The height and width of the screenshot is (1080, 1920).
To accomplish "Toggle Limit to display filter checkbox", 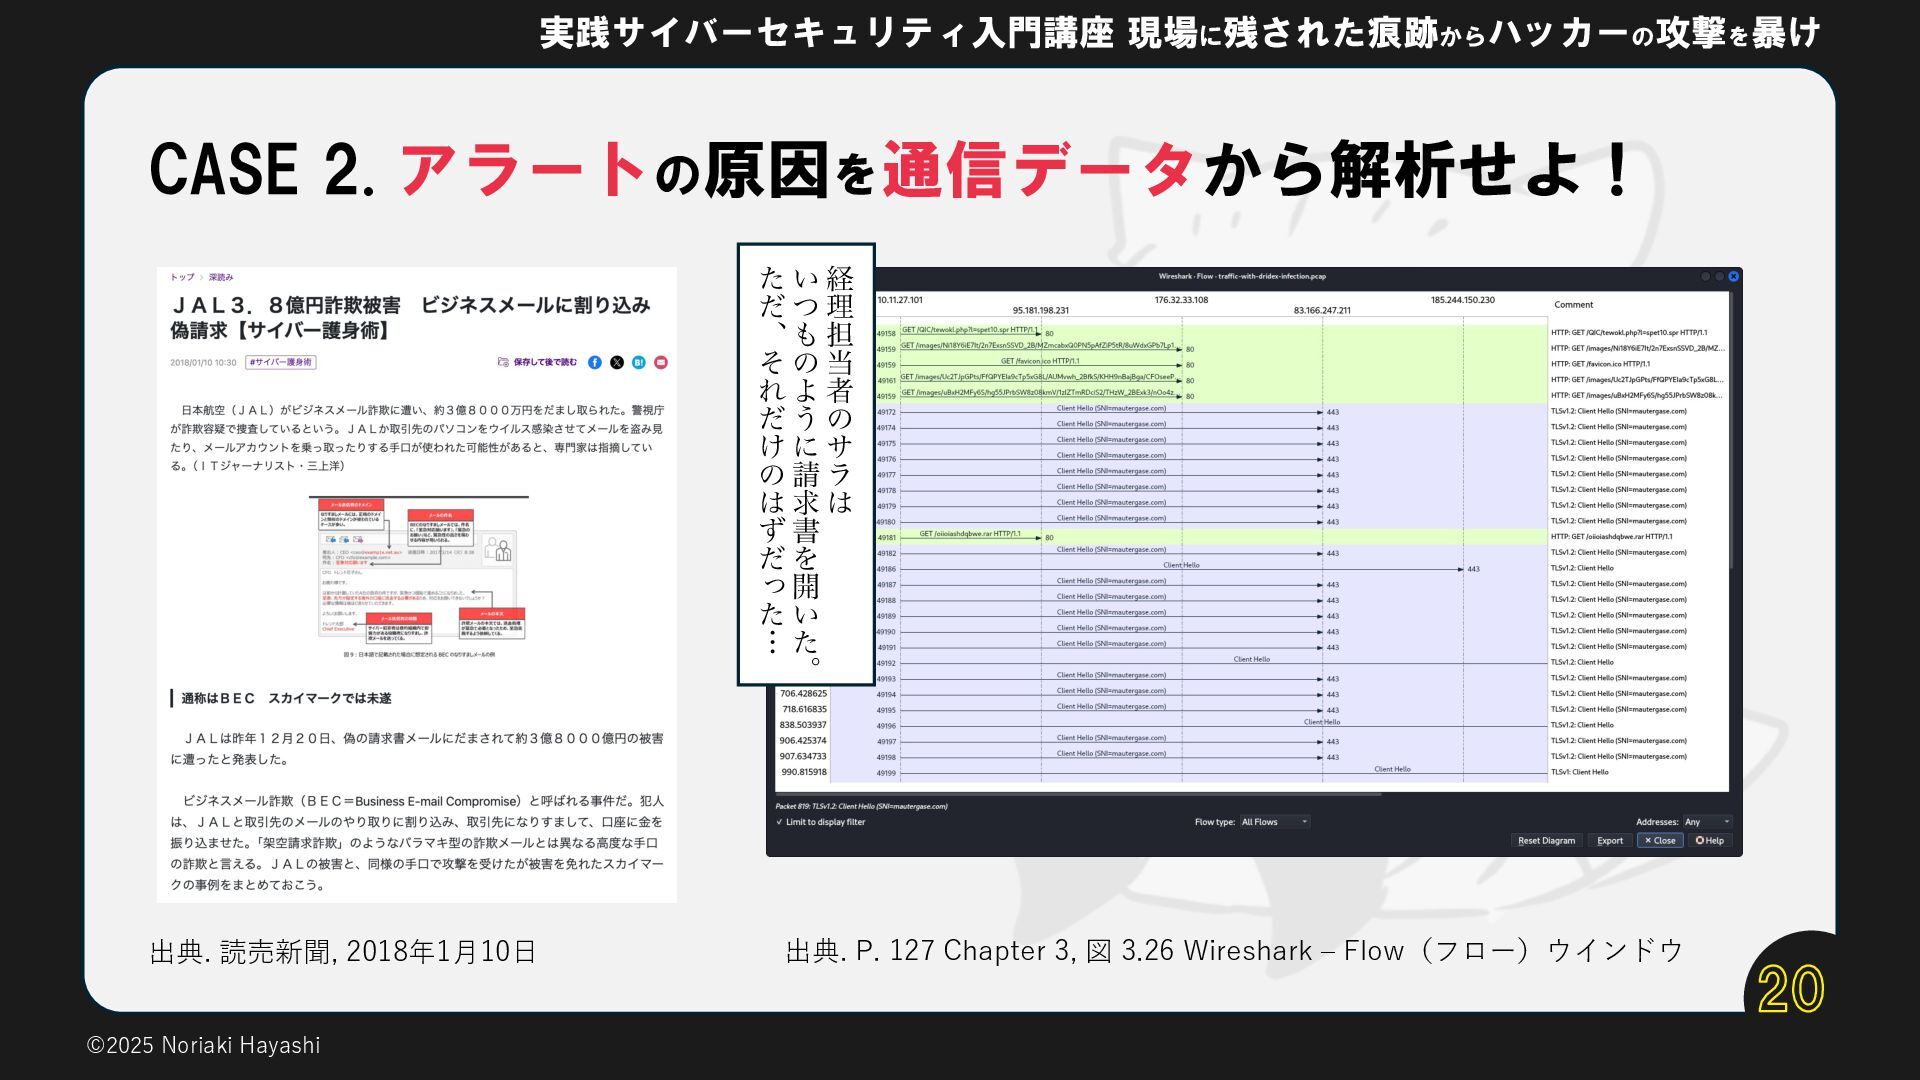I will pos(780,823).
